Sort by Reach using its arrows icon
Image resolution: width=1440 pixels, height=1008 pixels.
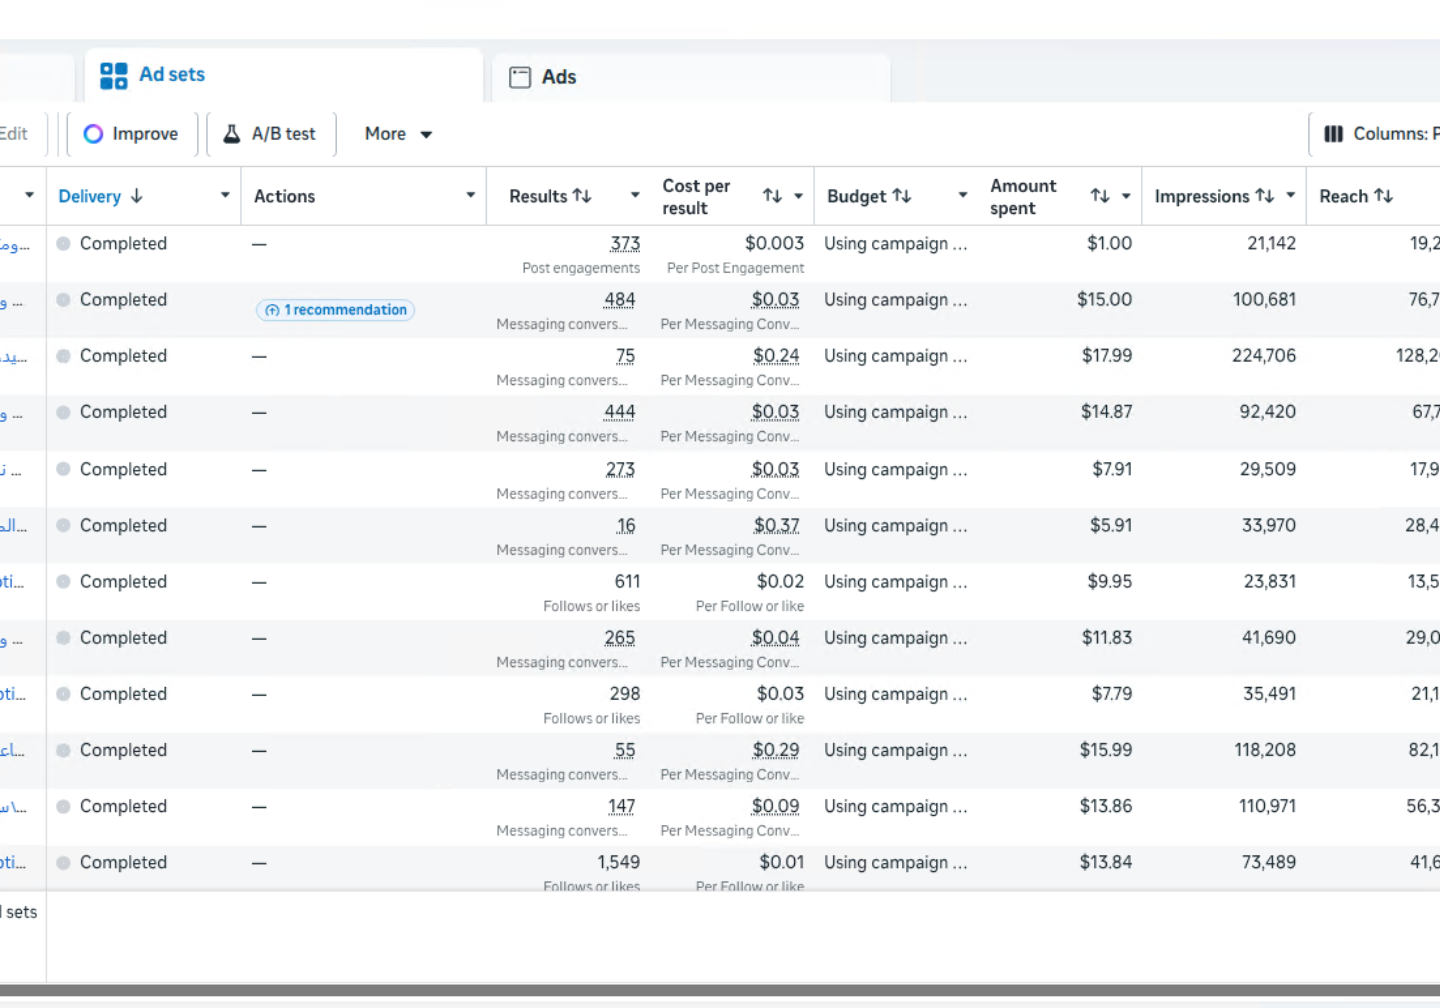(1383, 196)
